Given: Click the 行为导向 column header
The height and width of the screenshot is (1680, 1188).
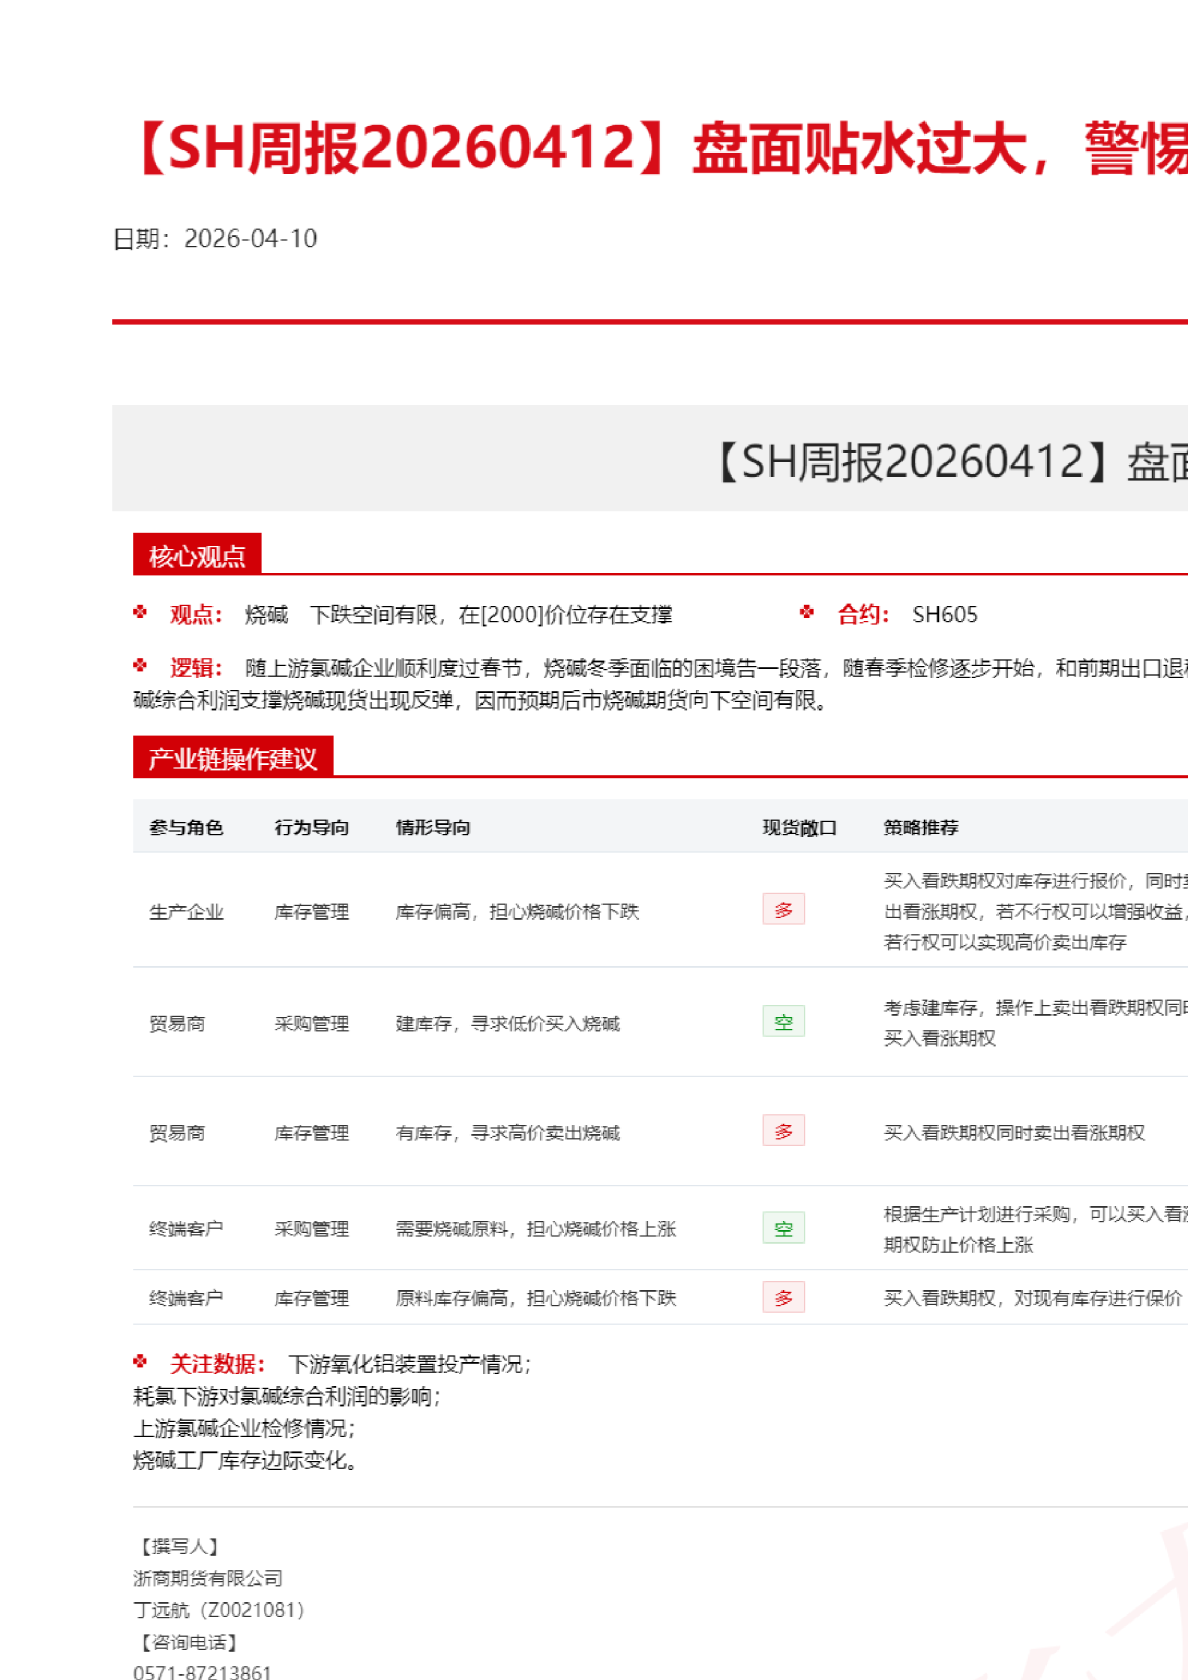Looking at the screenshot, I should click(312, 827).
